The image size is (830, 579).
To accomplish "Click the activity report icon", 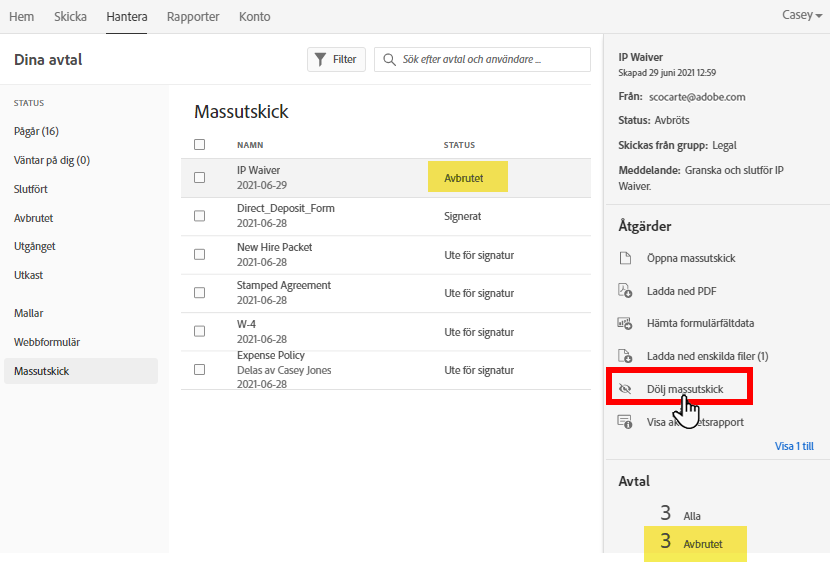I will pos(625,422).
